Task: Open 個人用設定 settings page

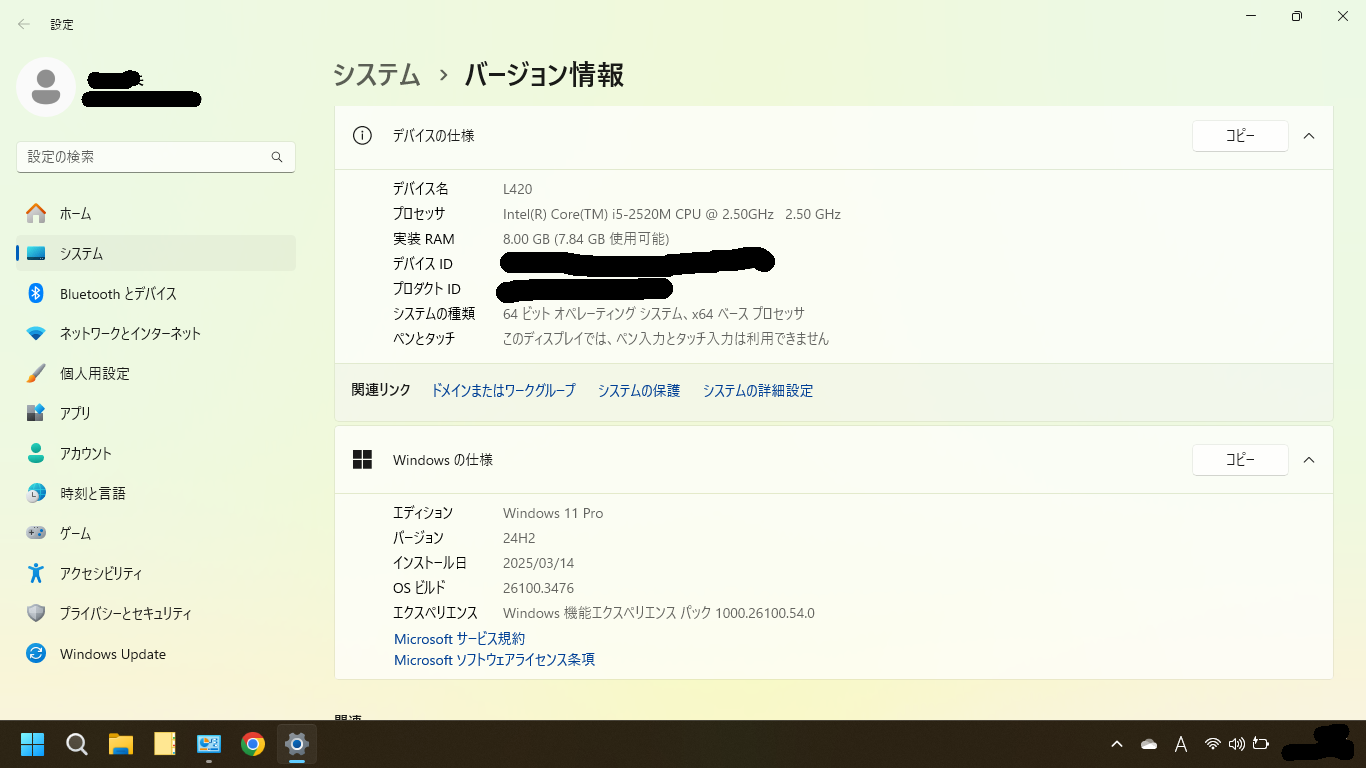Action: [x=156, y=373]
